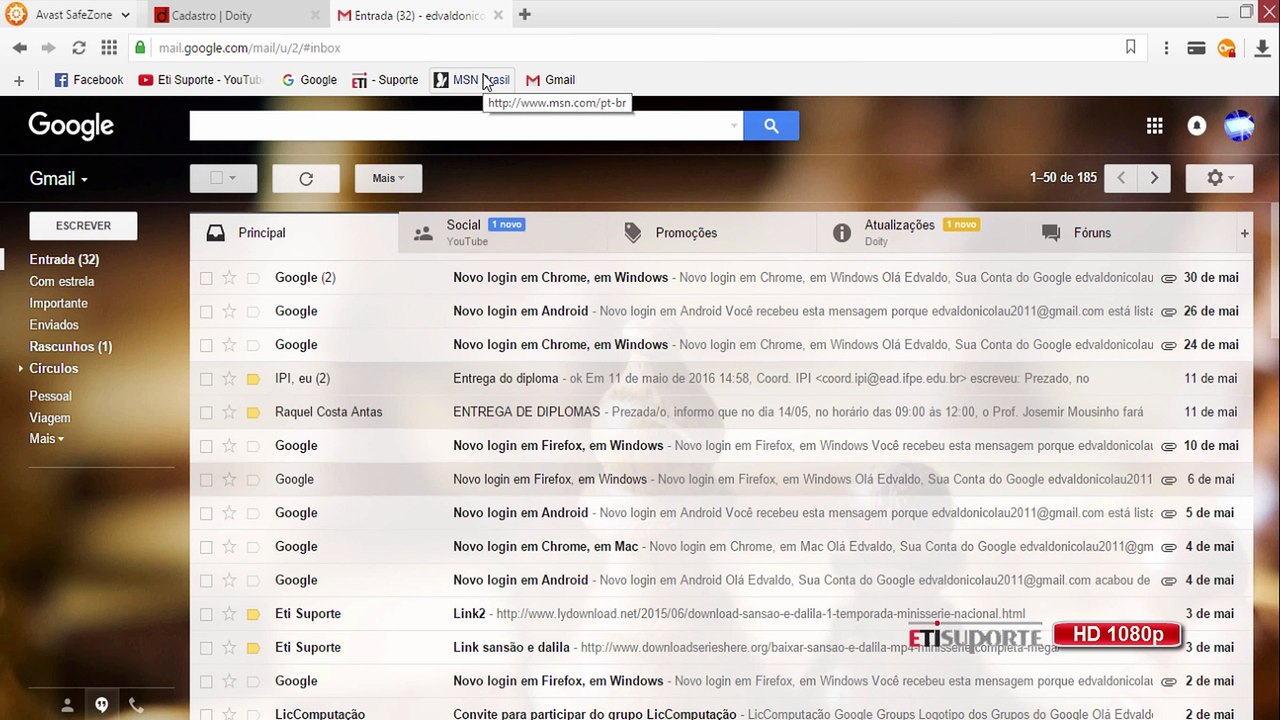Open the account profile avatar

pos(1239,125)
